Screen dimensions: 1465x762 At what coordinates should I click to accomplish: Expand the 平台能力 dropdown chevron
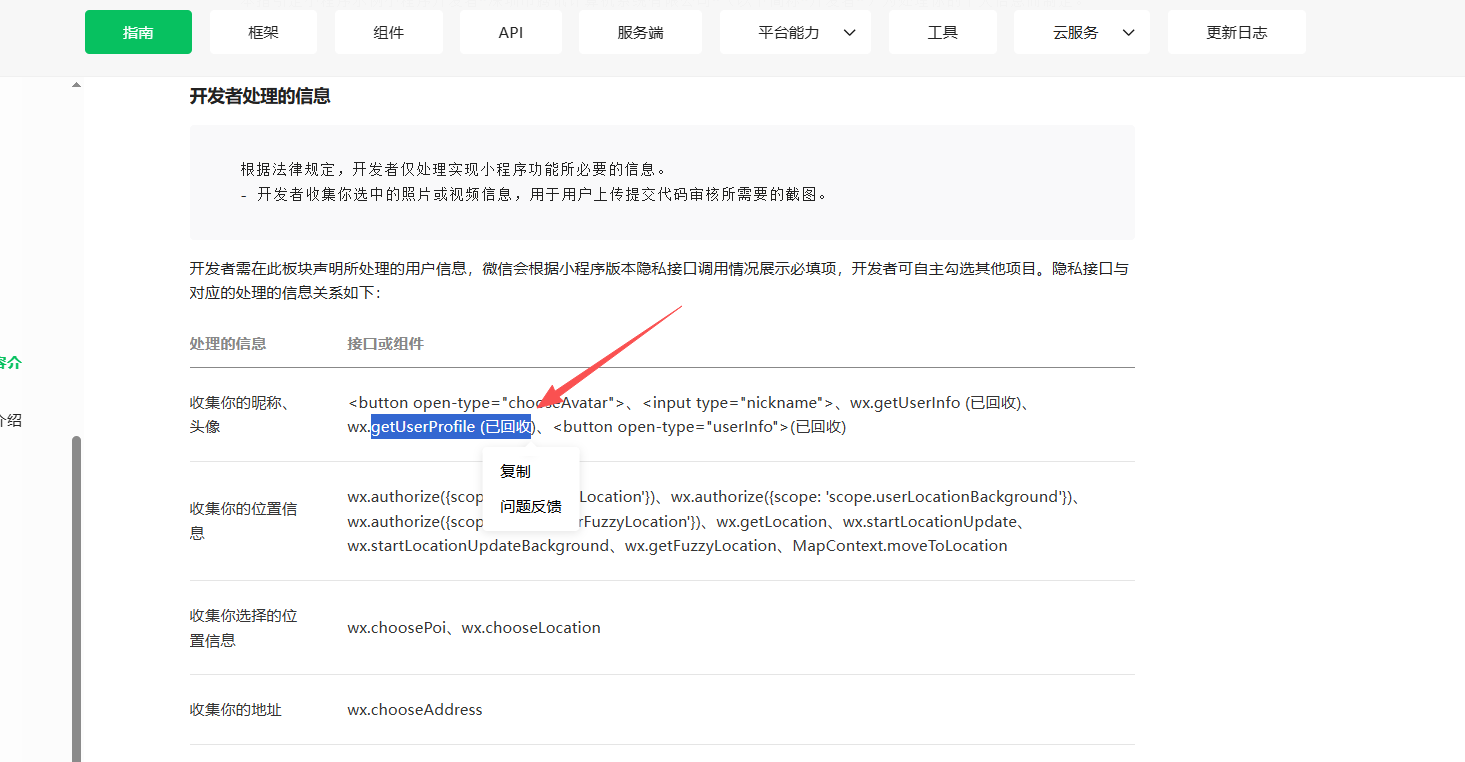coord(850,33)
